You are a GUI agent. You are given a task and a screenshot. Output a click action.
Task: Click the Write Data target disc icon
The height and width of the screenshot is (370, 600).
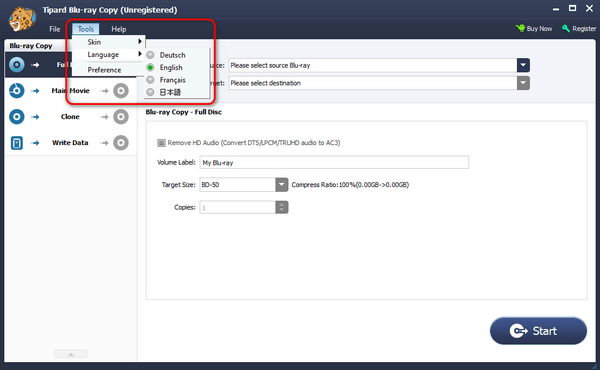coord(121,143)
